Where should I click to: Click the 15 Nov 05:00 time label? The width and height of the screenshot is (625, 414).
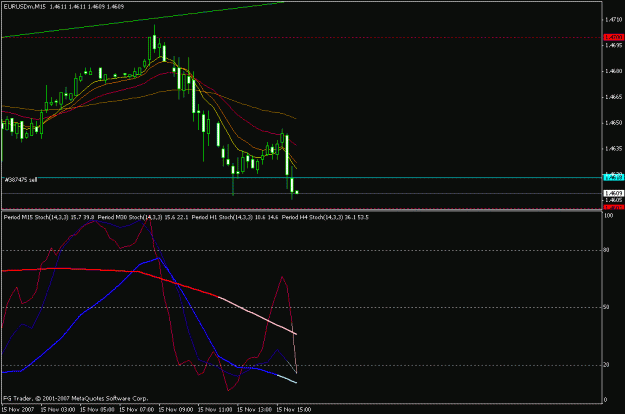[97, 410]
